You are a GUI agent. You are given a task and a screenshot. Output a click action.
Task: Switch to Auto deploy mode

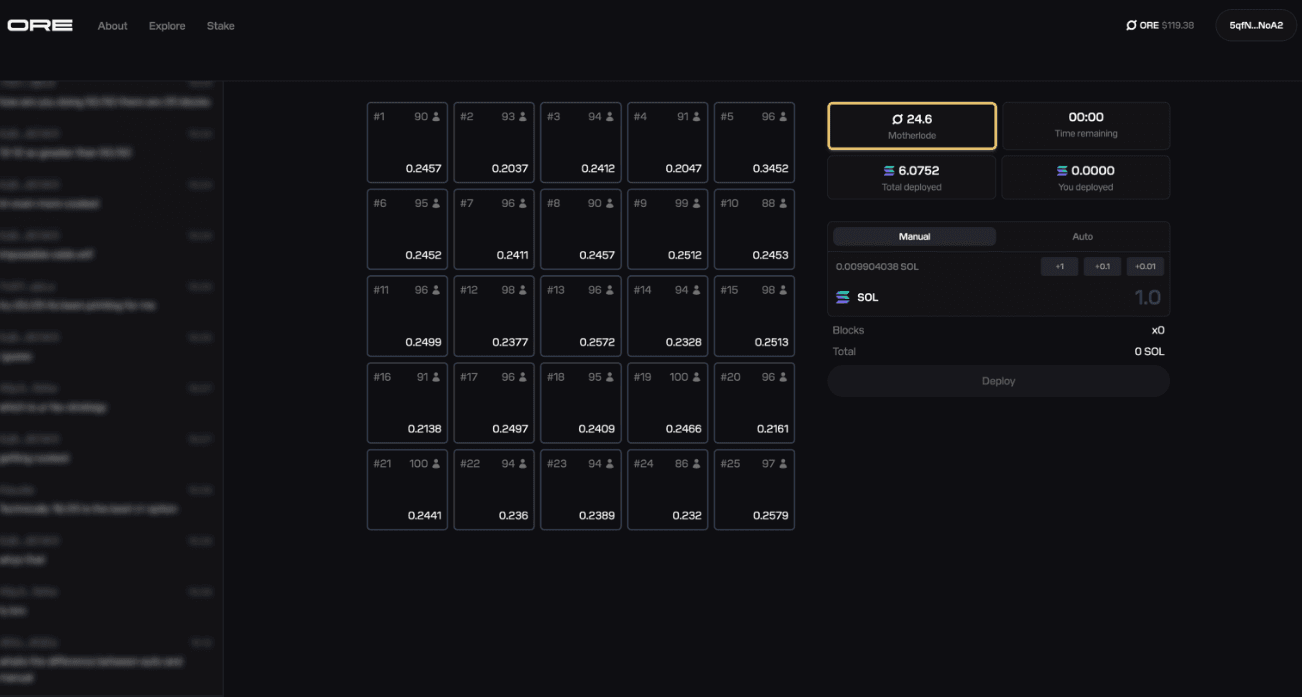coord(1082,237)
